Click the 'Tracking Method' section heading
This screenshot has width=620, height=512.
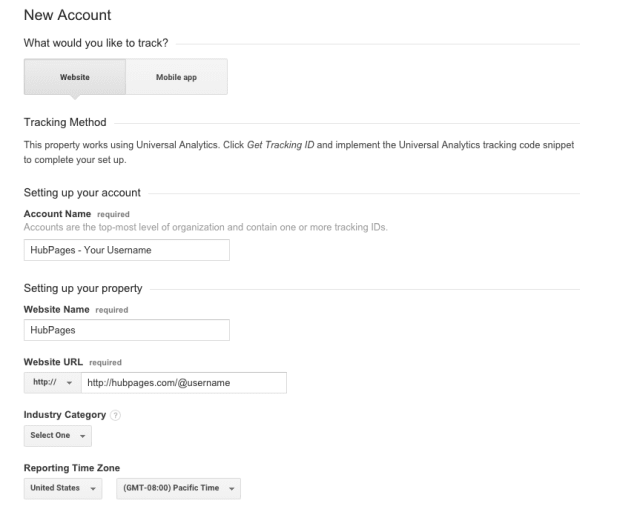point(65,123)
